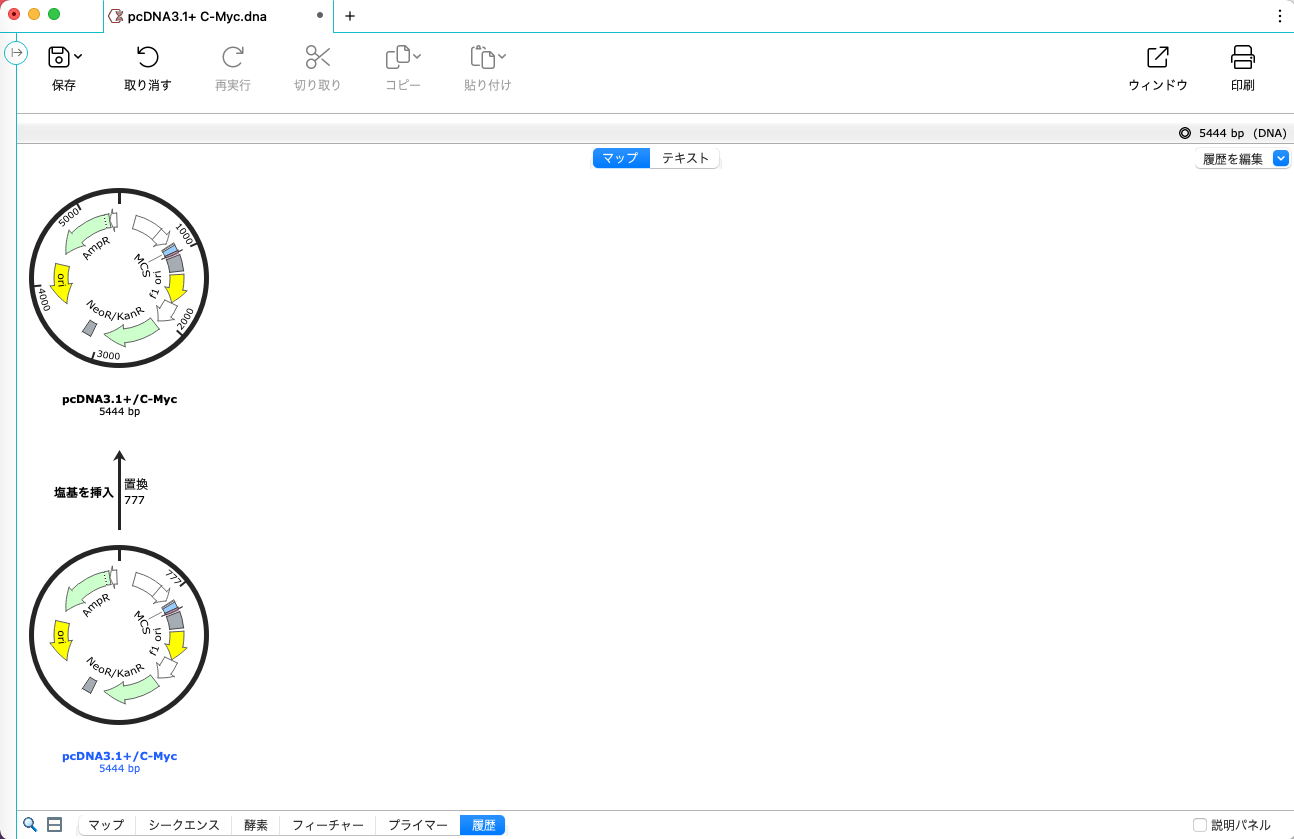Click the magnifier search icon at bottom left
This screenshot has width=1294, height=839.
coord(30,825)
